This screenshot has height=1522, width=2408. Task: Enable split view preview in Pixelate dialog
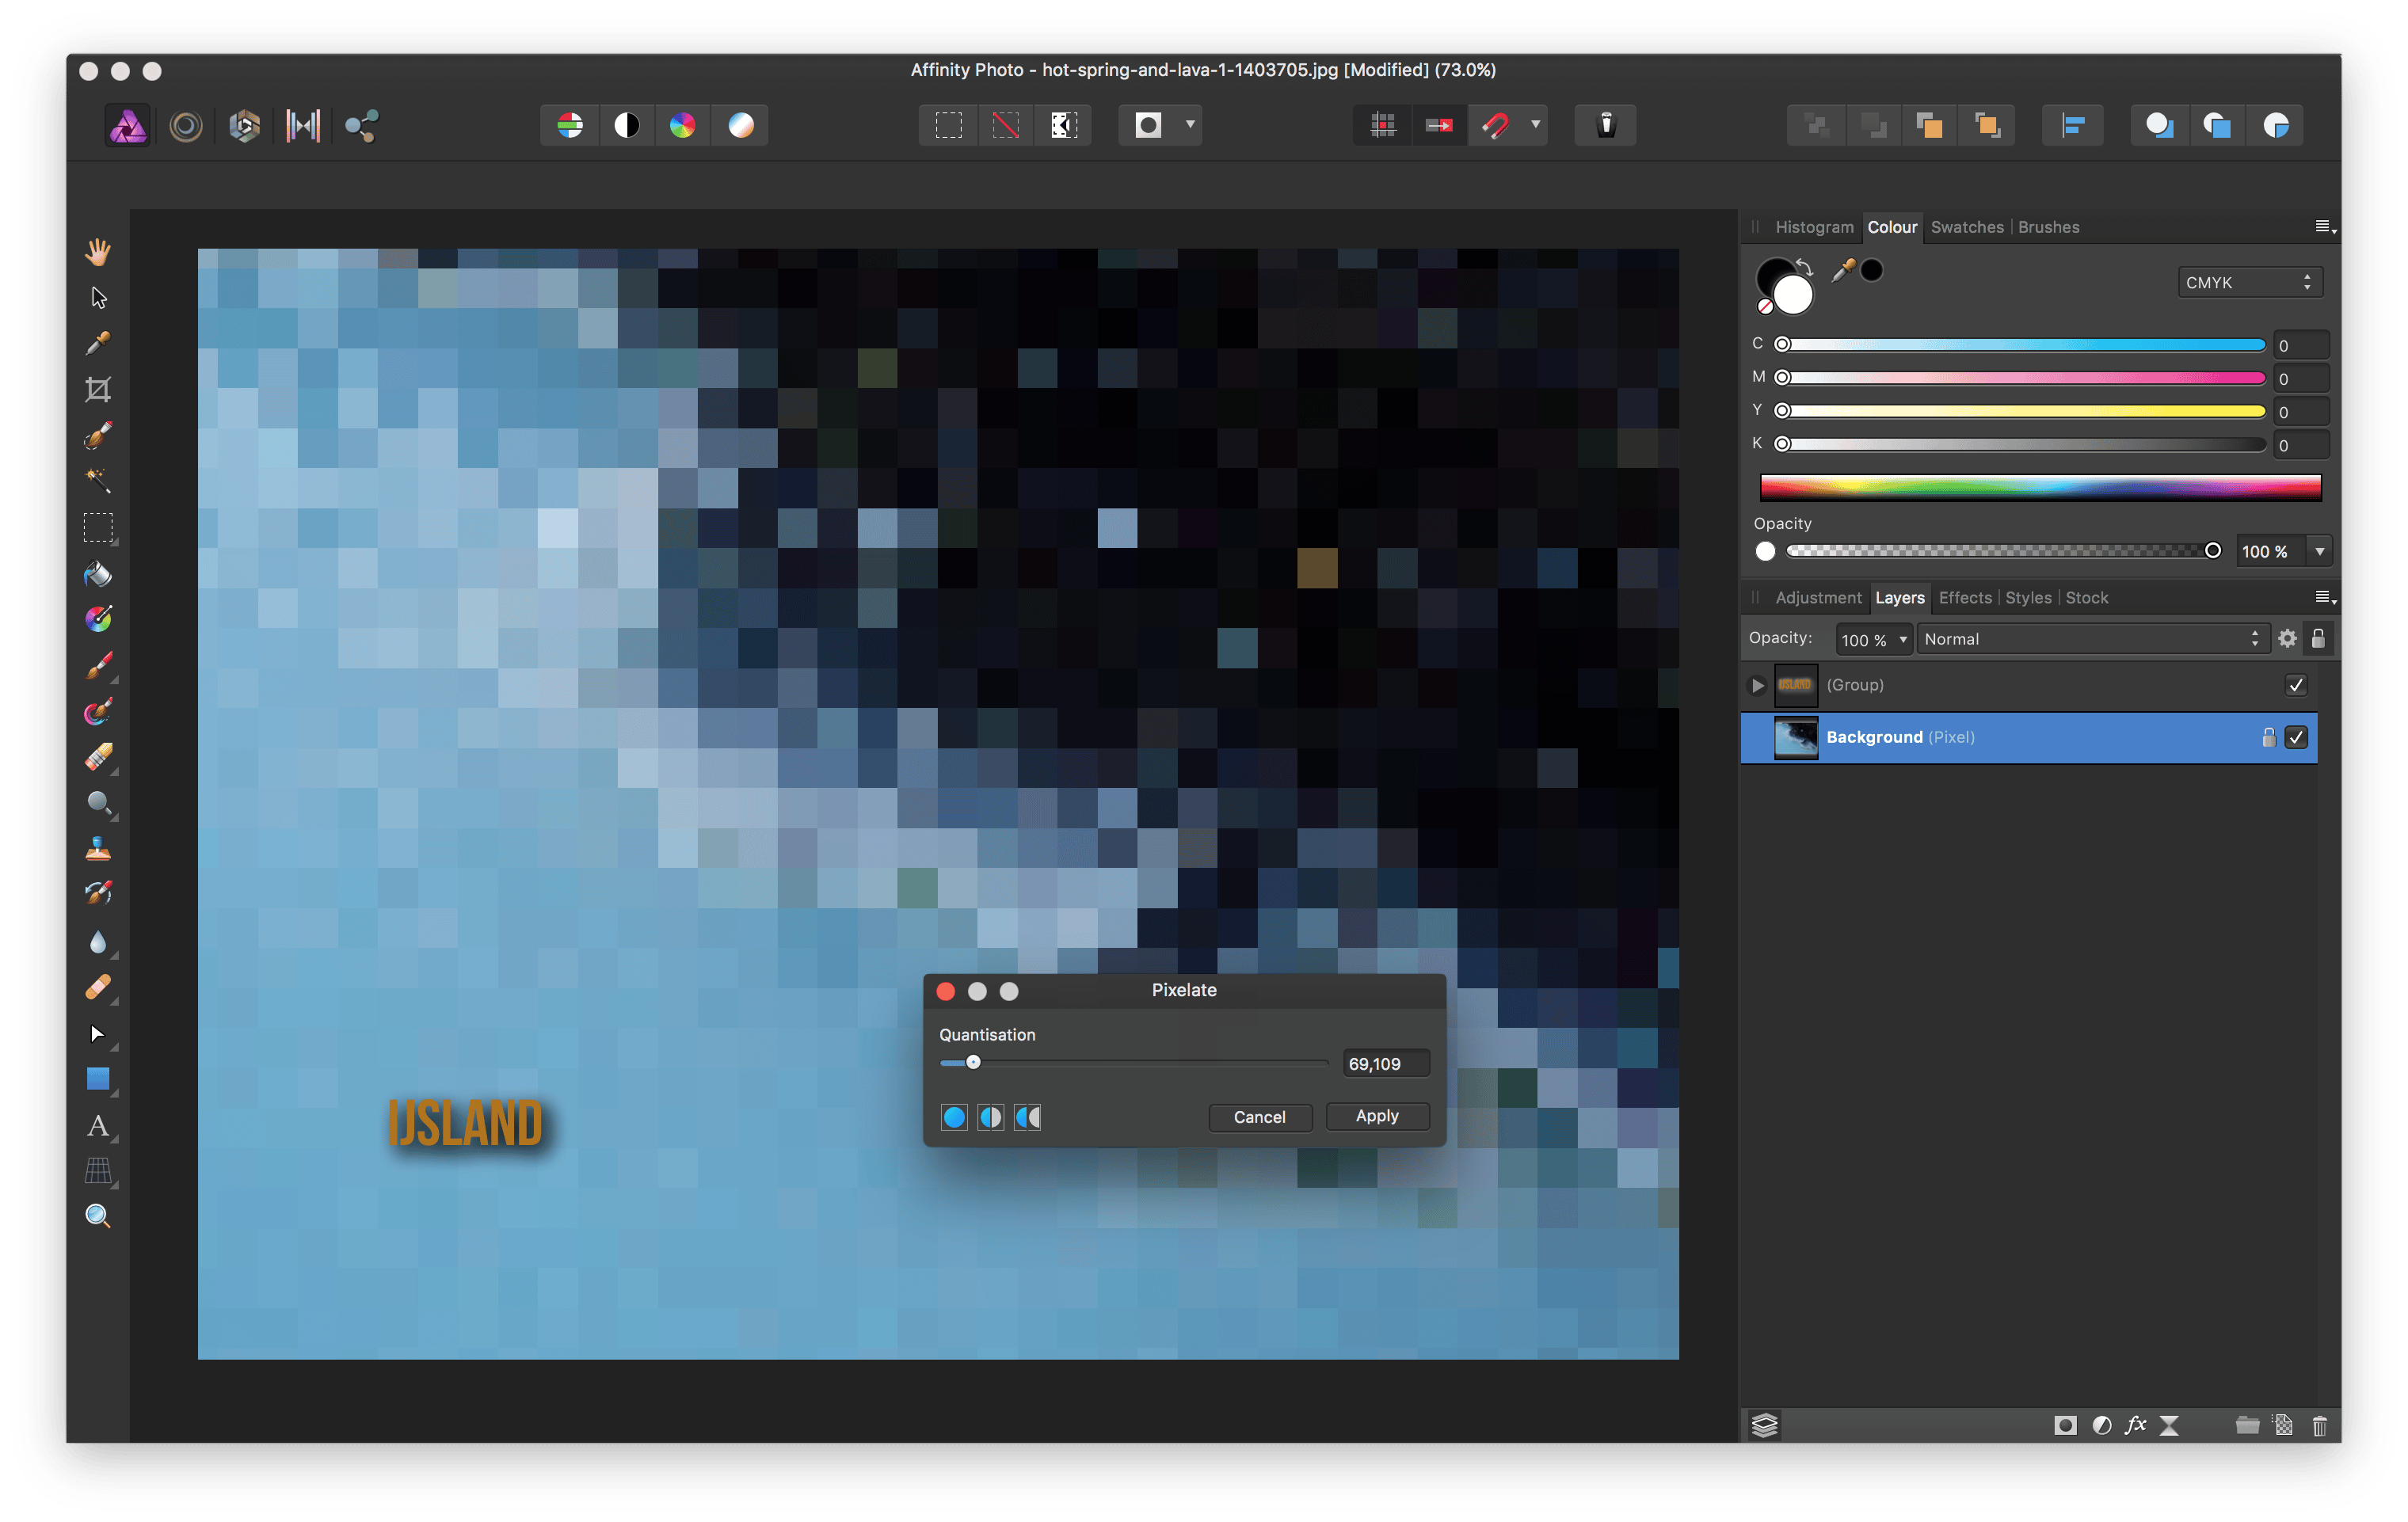991,1117
